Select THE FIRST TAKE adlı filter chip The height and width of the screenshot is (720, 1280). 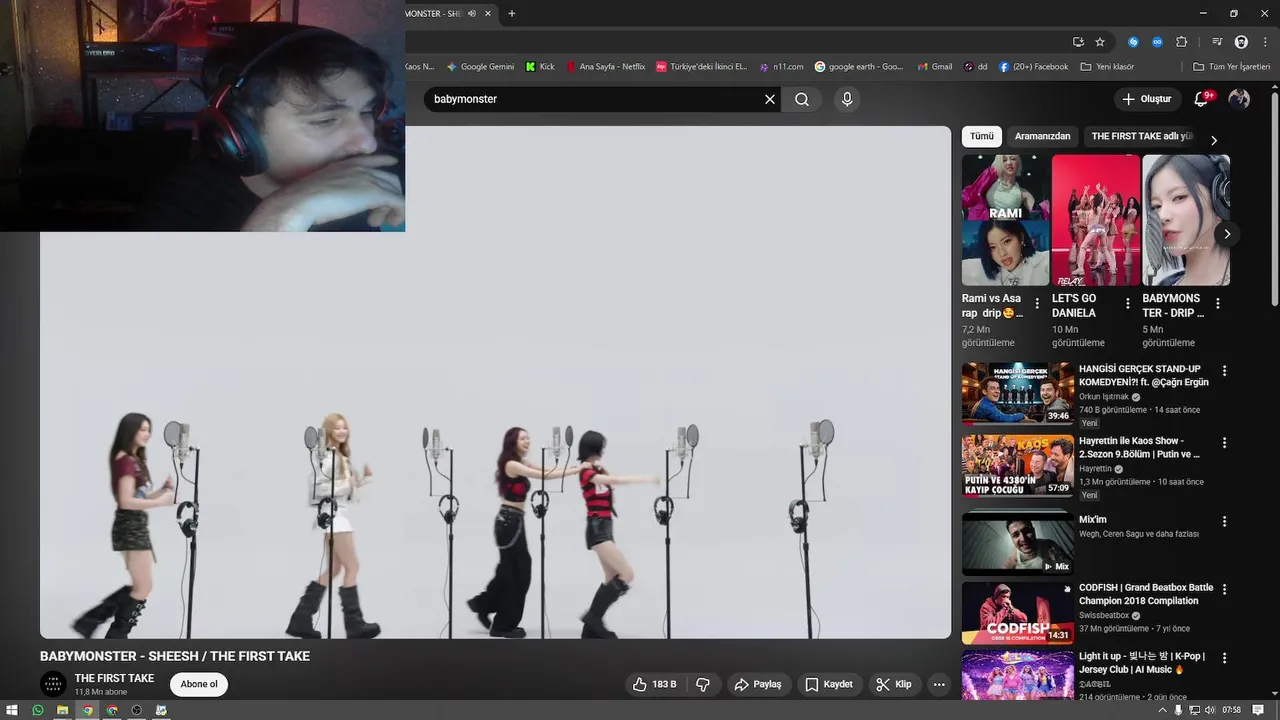(x=1142, y=136)
